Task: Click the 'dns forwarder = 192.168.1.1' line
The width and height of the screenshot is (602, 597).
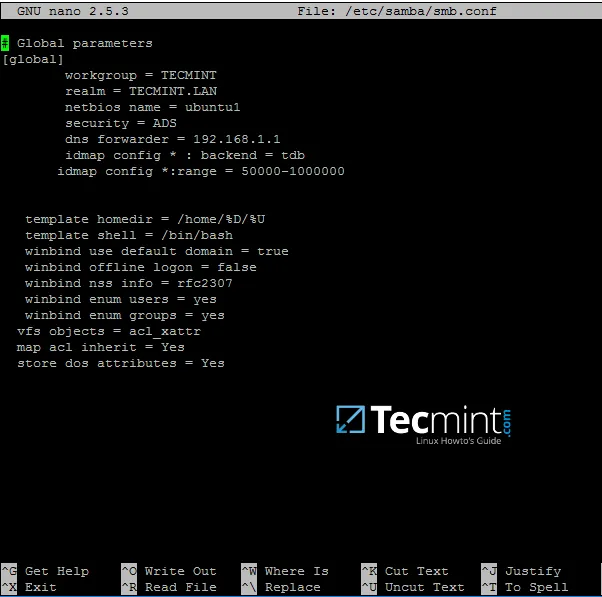Action: pos(172,139)
